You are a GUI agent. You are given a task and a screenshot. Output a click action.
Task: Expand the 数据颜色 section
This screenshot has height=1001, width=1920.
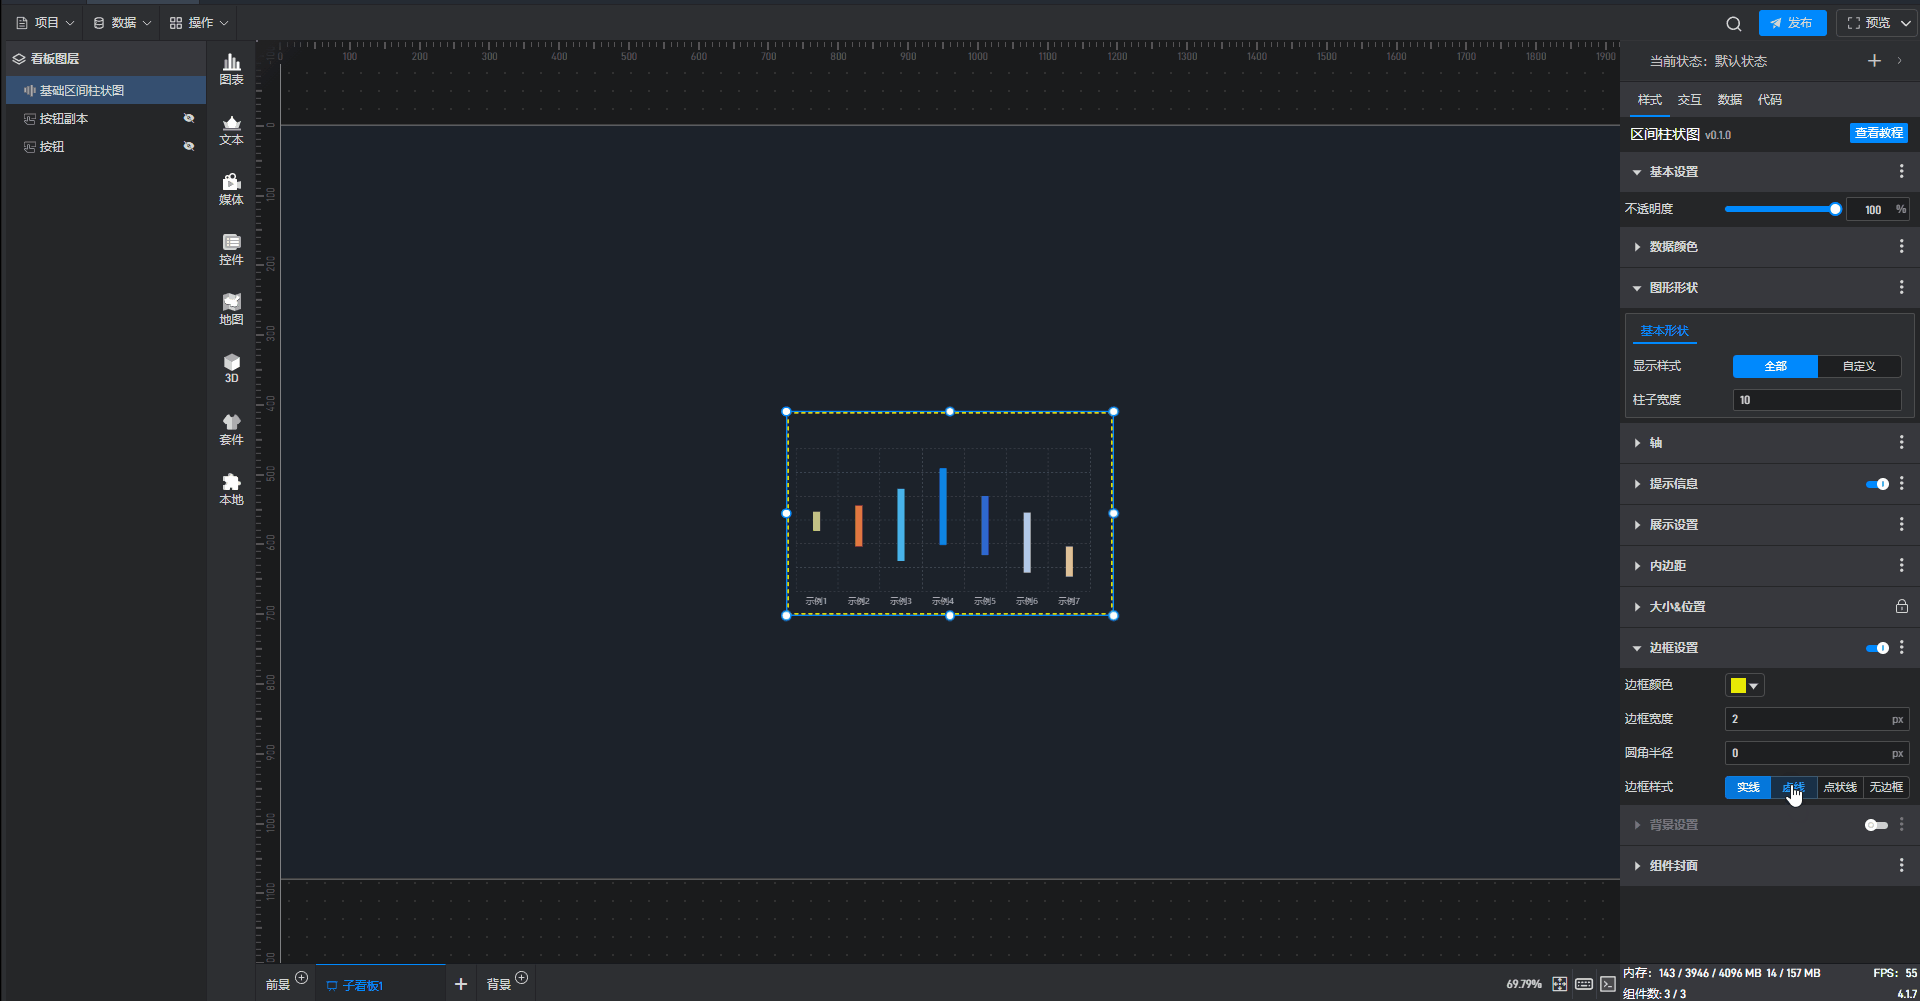pyautogui.click(x=1673, y=247)
